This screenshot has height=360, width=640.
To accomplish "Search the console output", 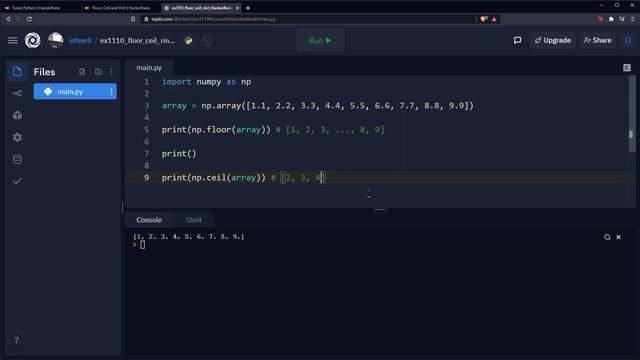I will tap(607, 237).
